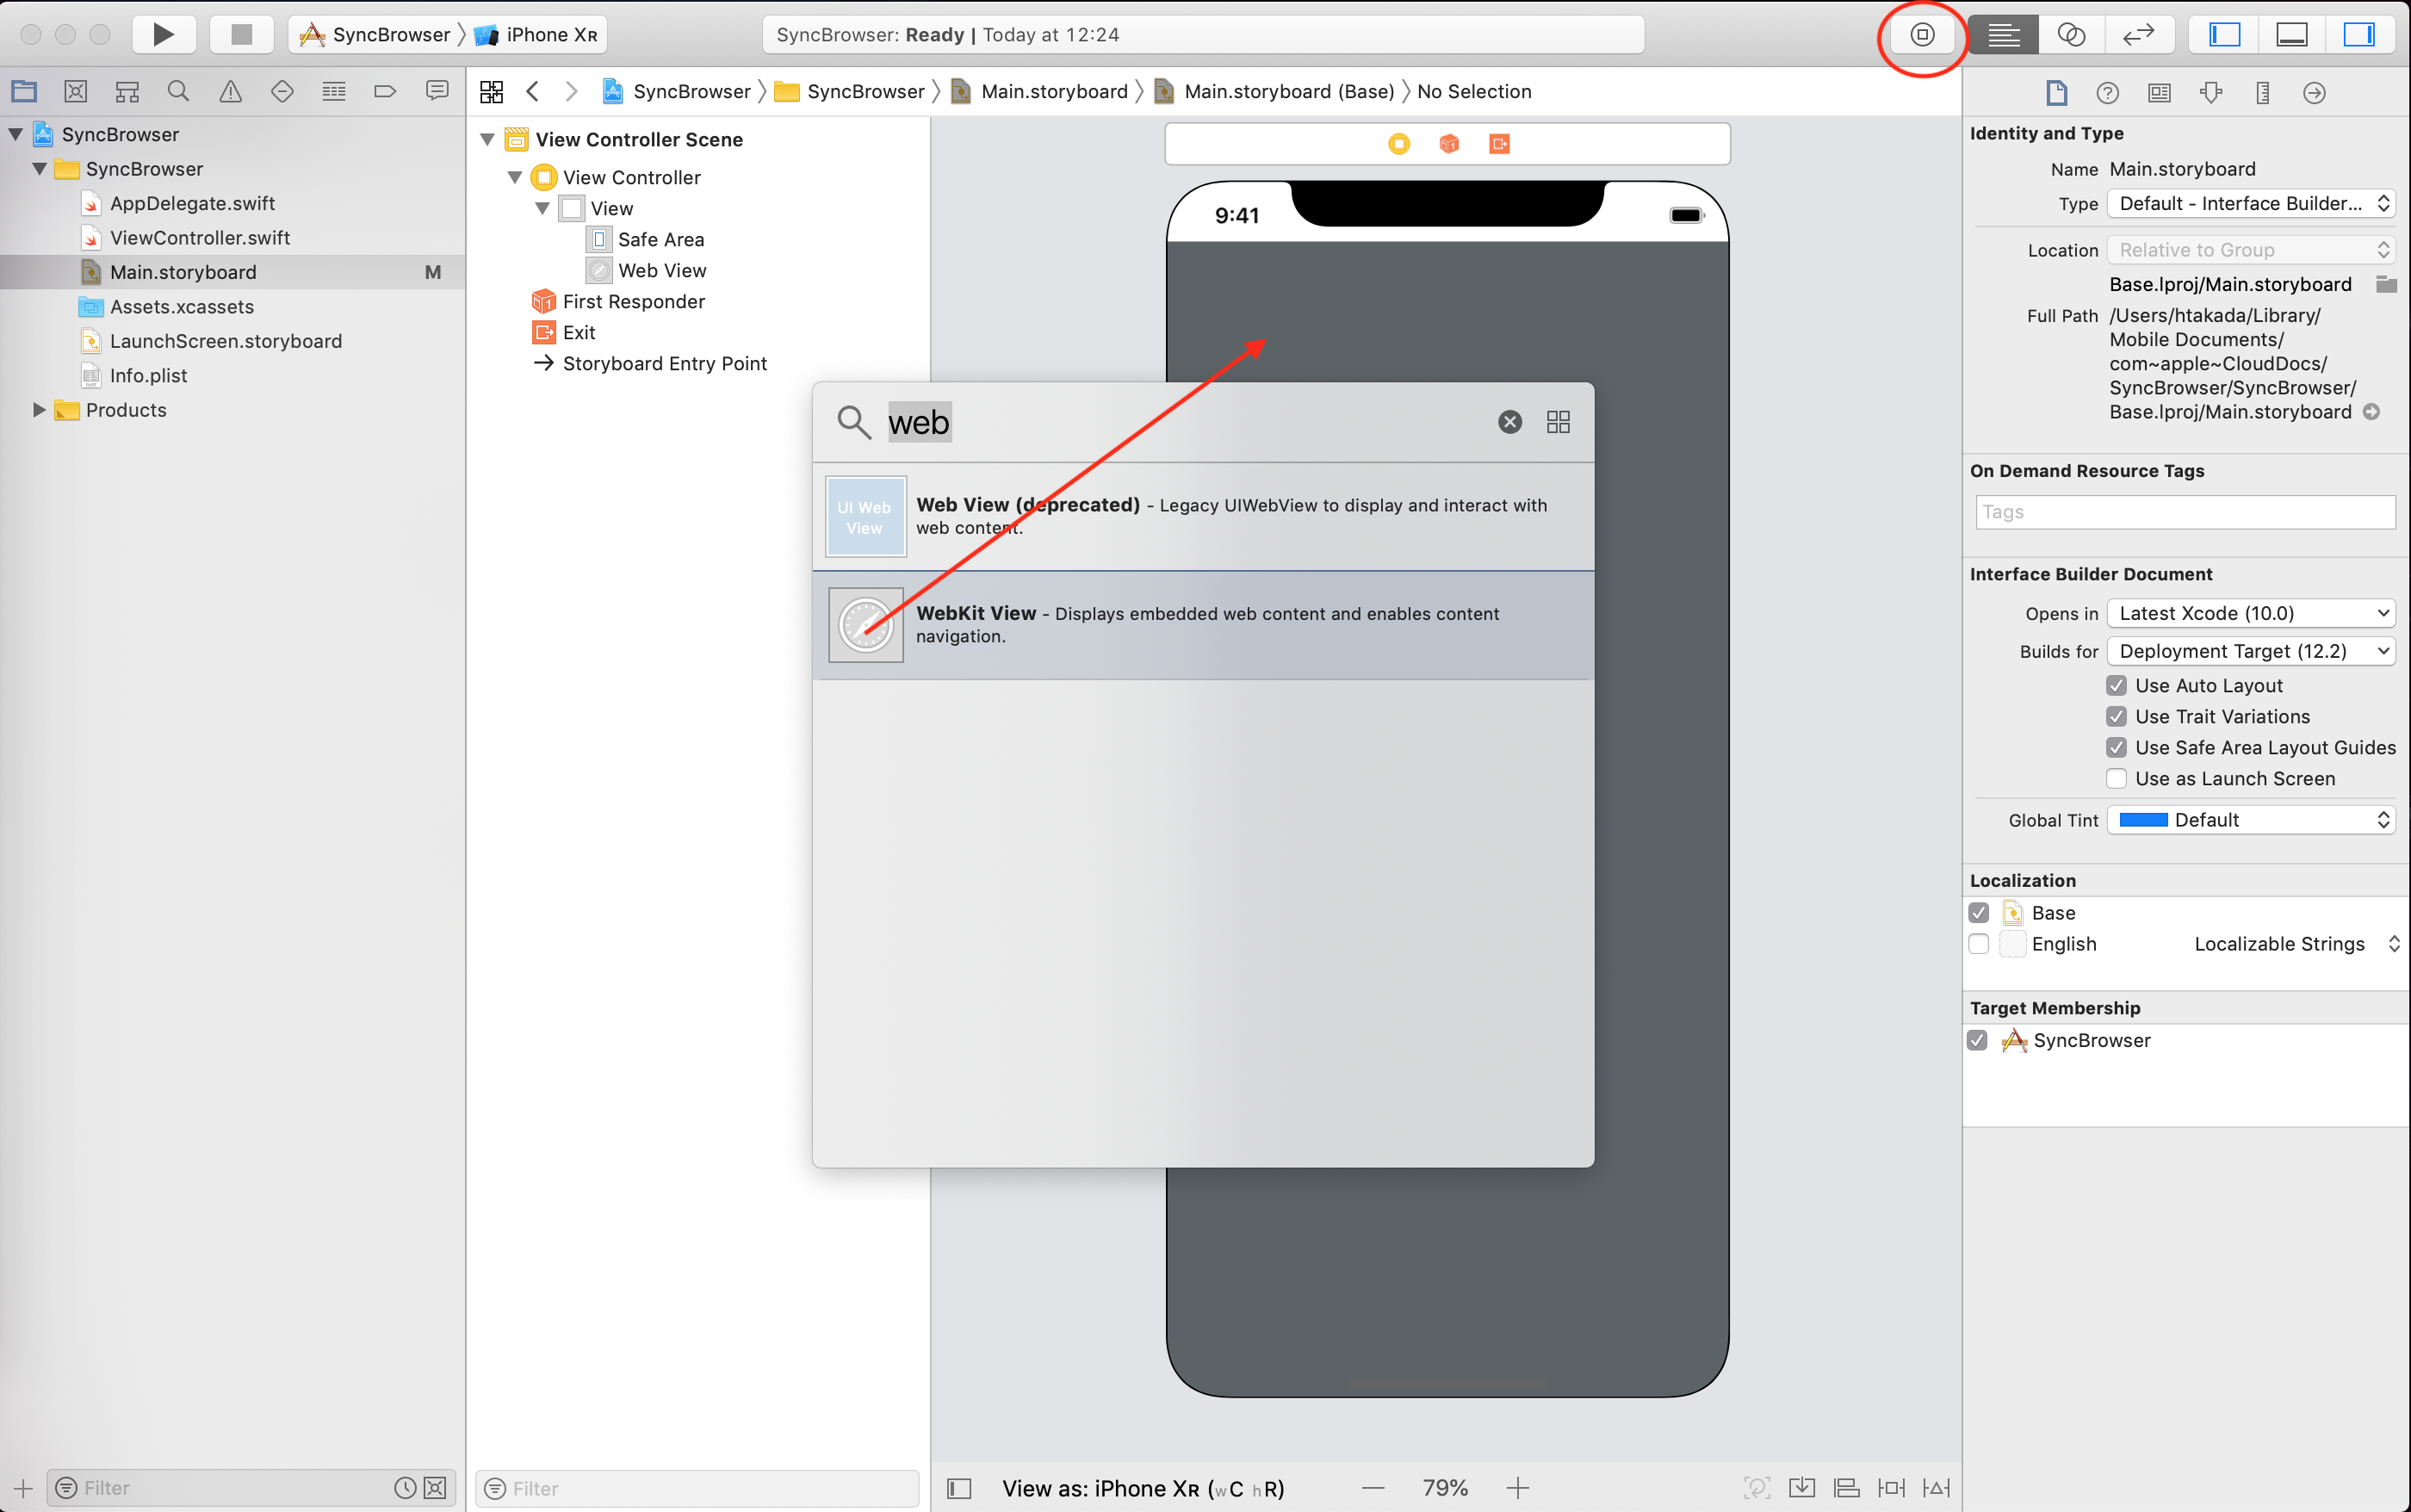This screenshot has height=1512, width=2411.
Task: Open the Source Control navigator tab
Action: point(75,91)
